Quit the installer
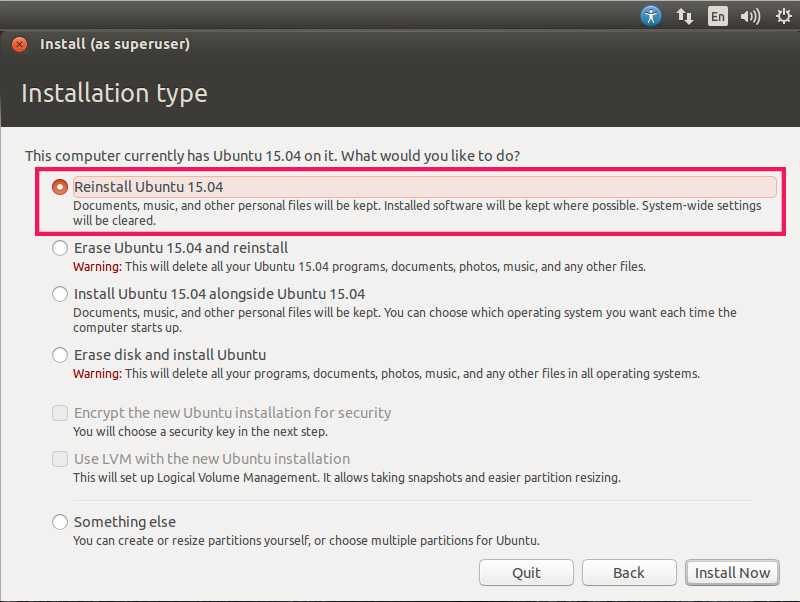Image resolution: width=800 pixels, height=602 pixels. coord(526,572)
